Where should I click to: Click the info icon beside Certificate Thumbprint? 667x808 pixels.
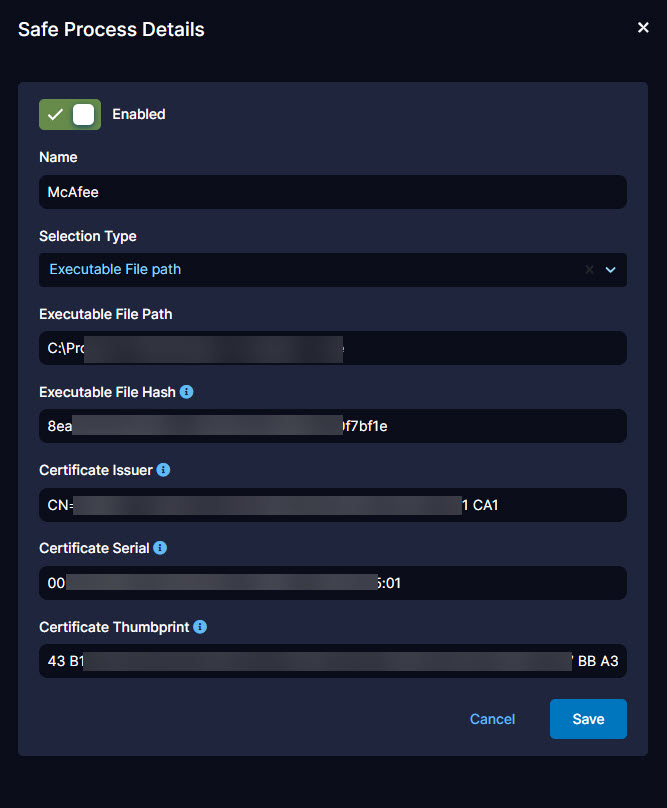(198, 627)
